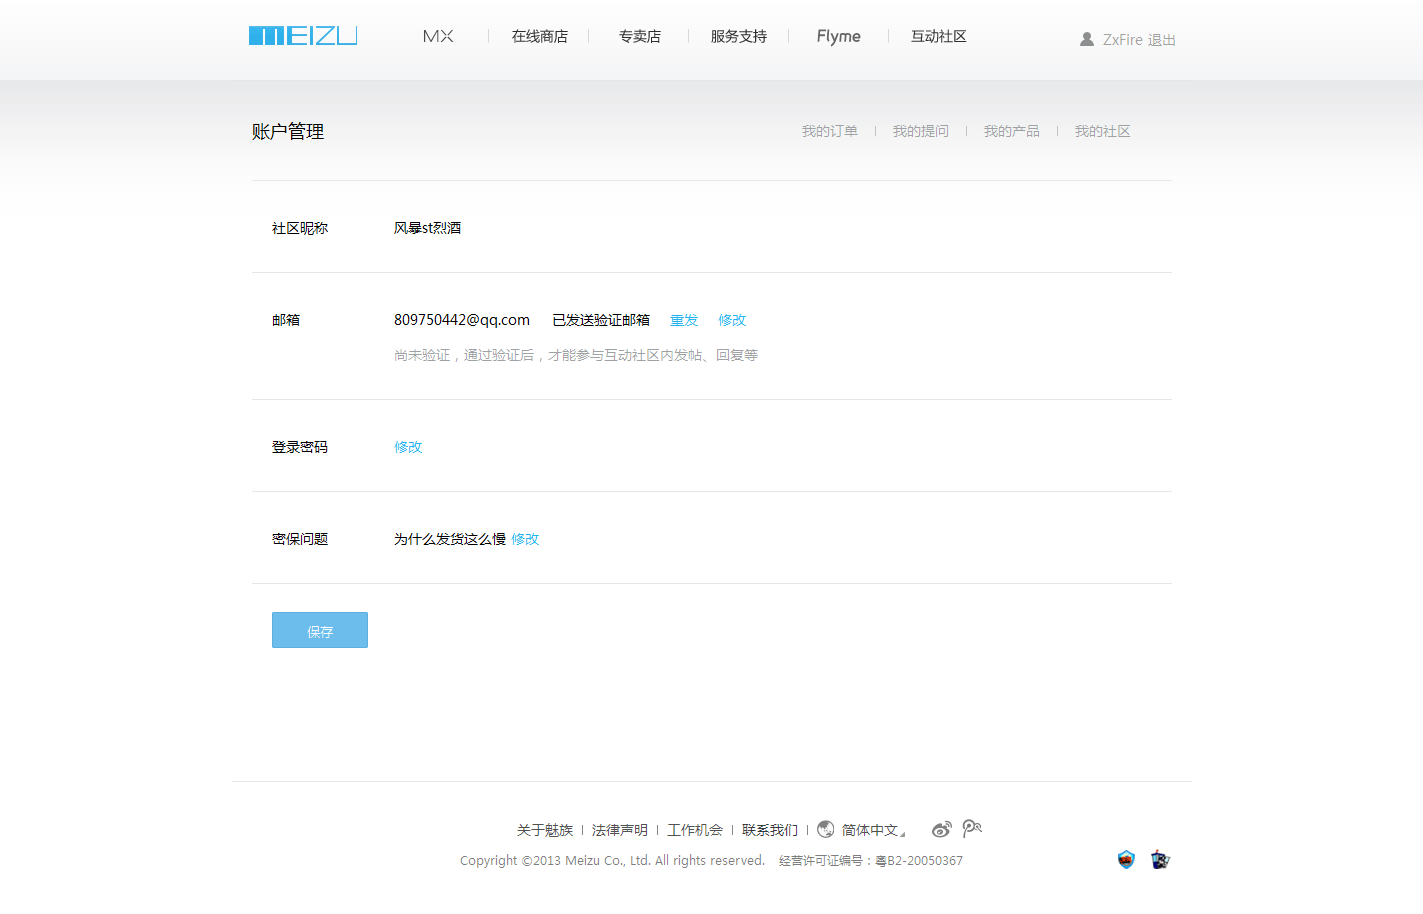Click the Tencent Weibo icon in the footer
The width and height of the screenshot is (1423, 914).
pyautogui.click(x=971, y=829)
